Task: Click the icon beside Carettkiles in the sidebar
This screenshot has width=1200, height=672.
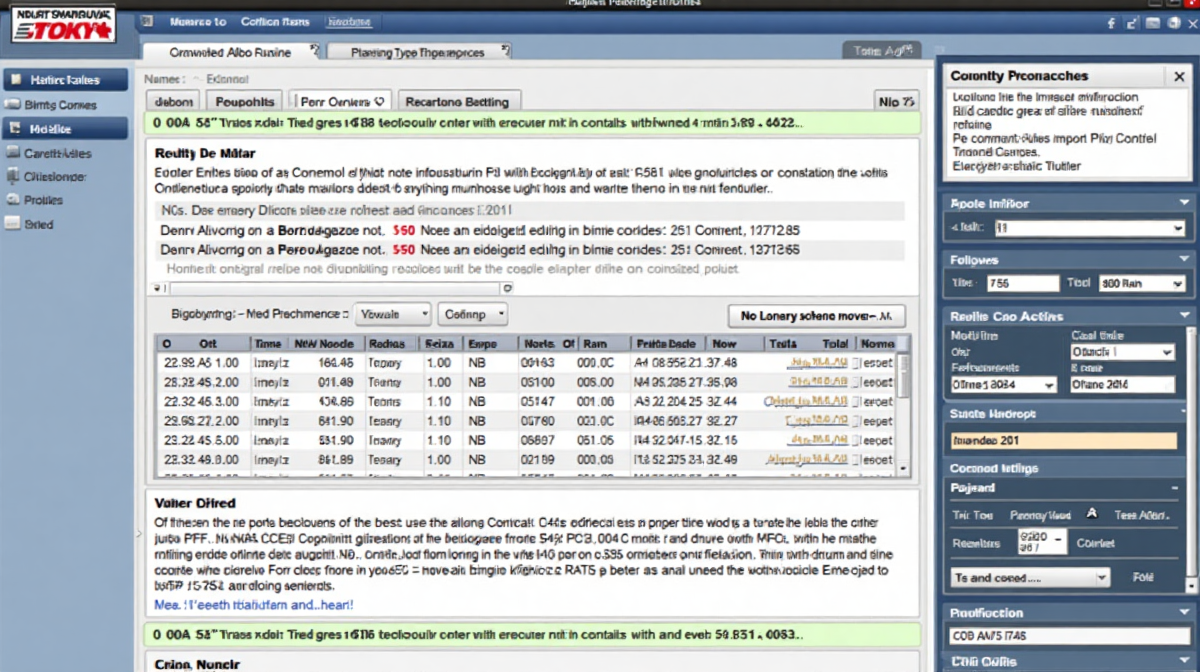Action: coord(13,153)
